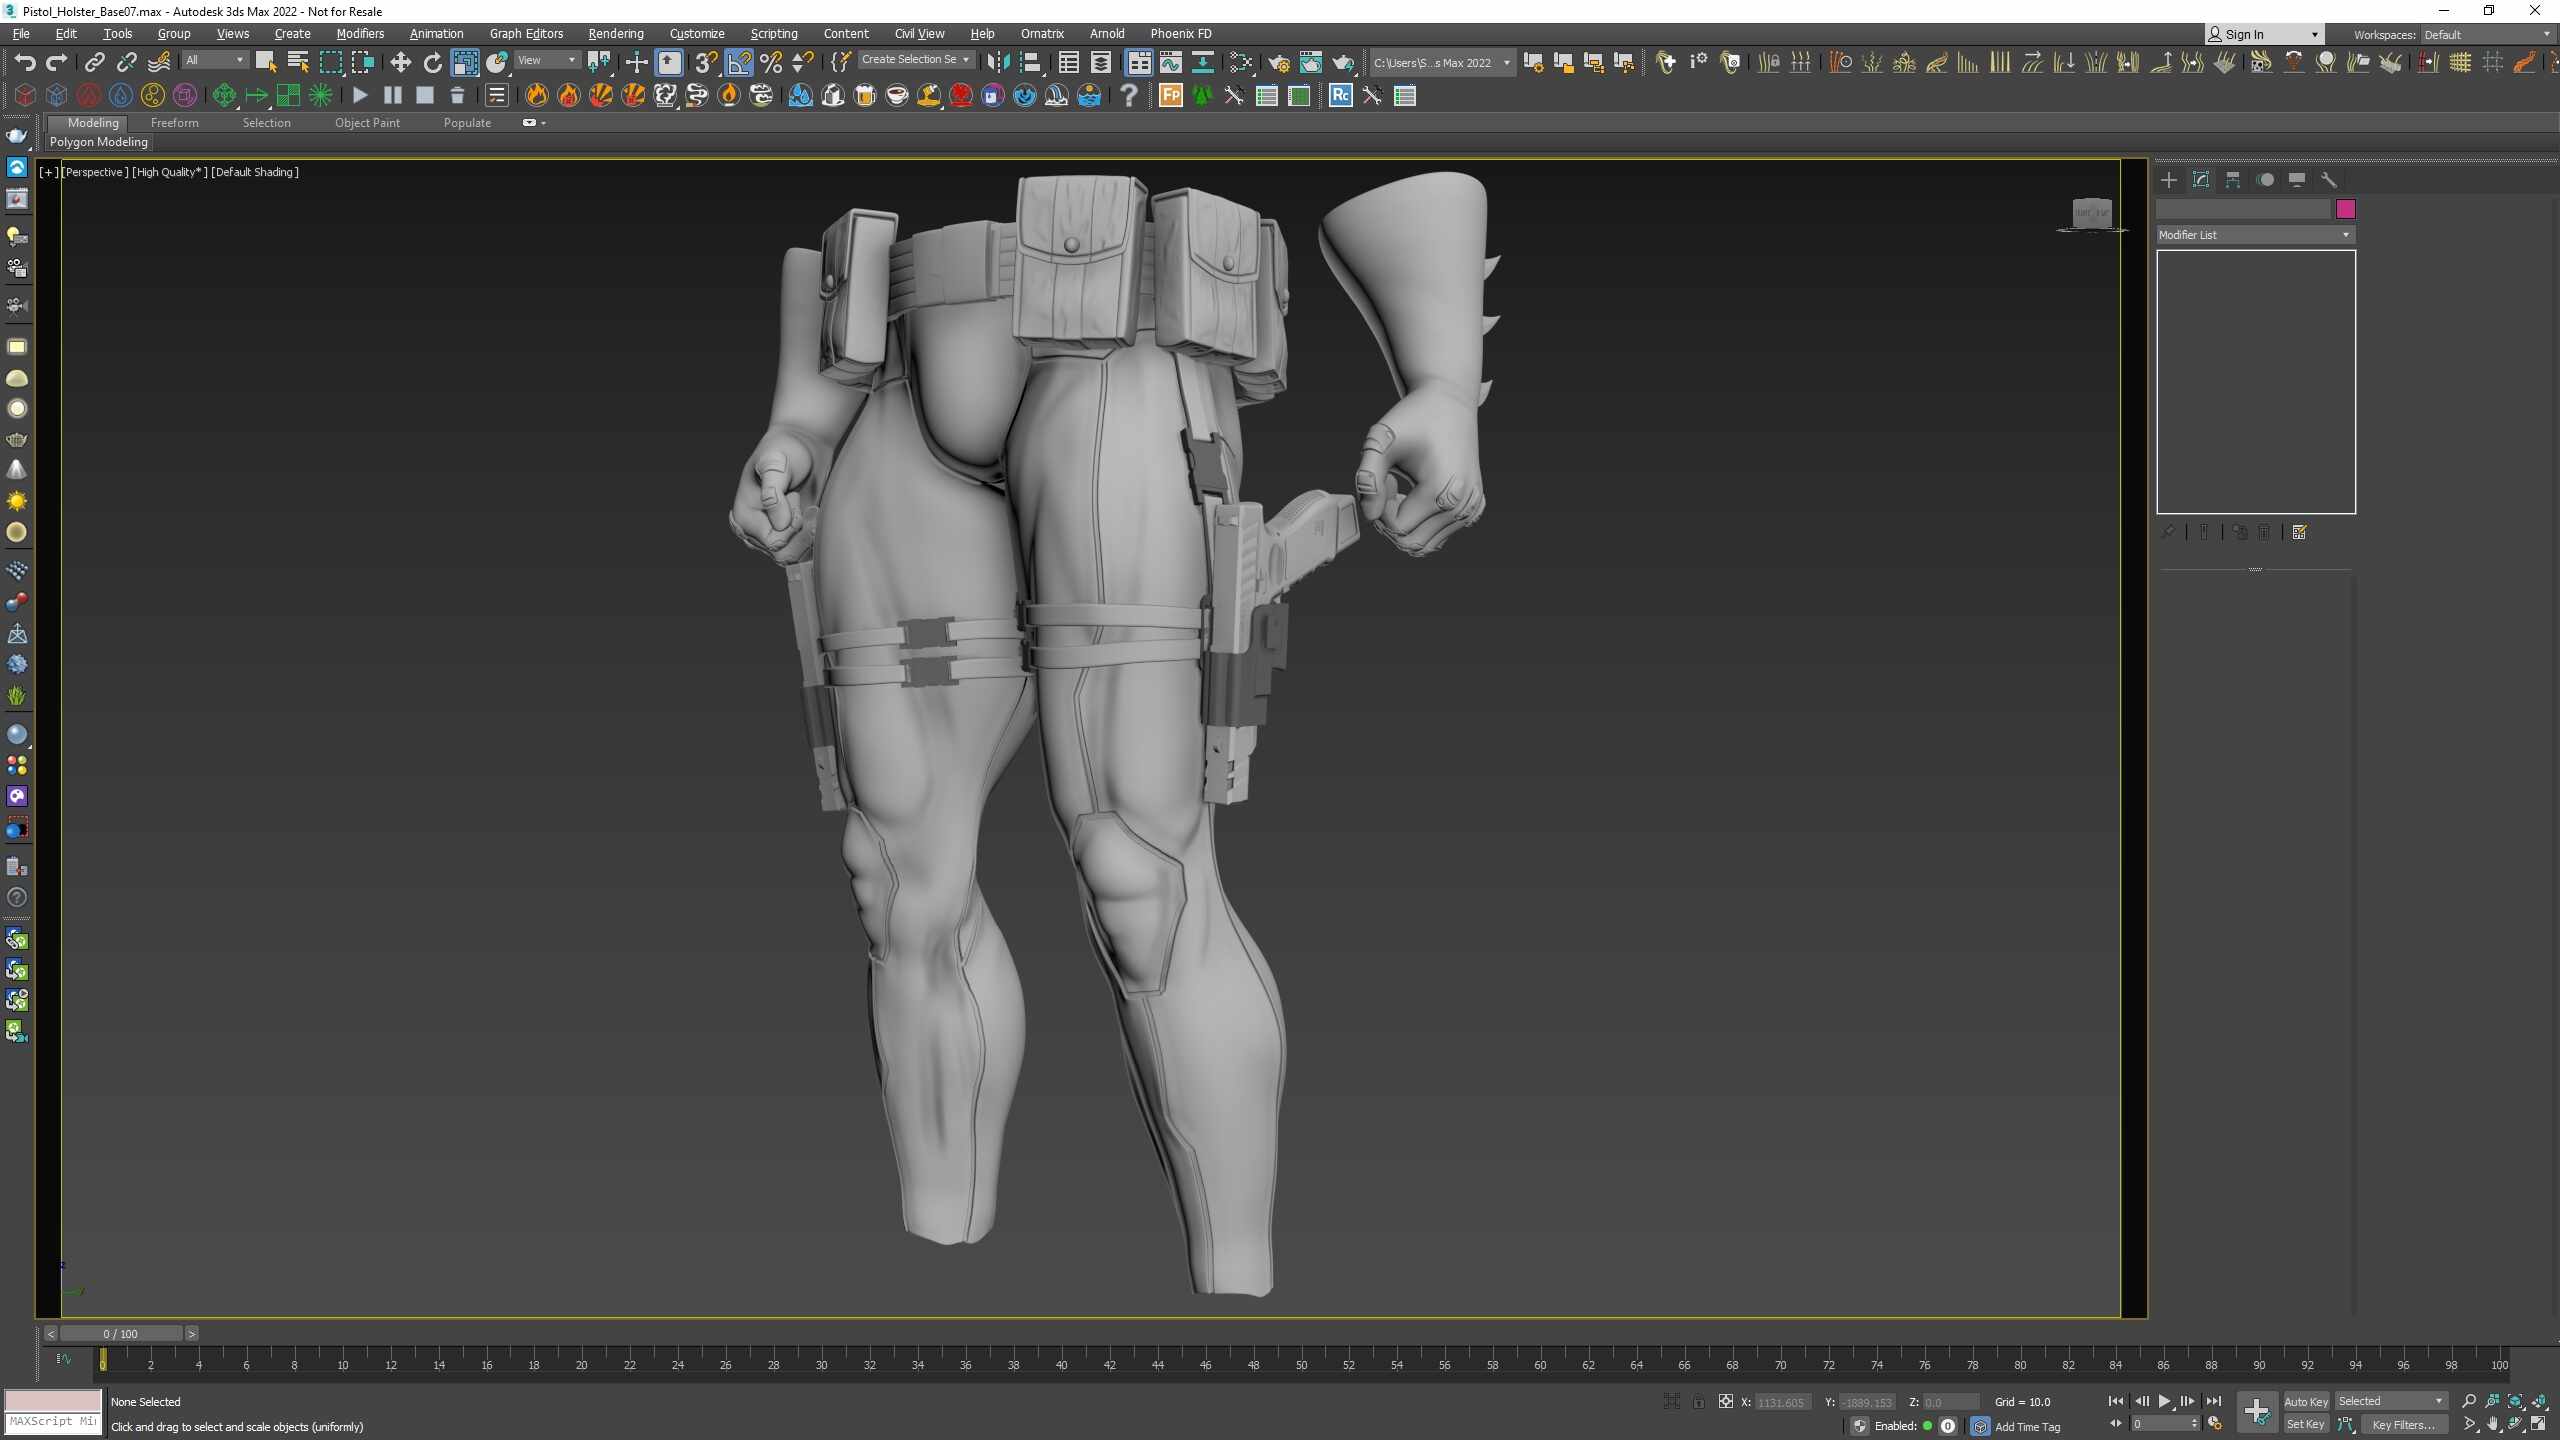Expand the Modifier List dropdown
The width and height of the screenshot is (2560, 1440).
point(2254,235)
